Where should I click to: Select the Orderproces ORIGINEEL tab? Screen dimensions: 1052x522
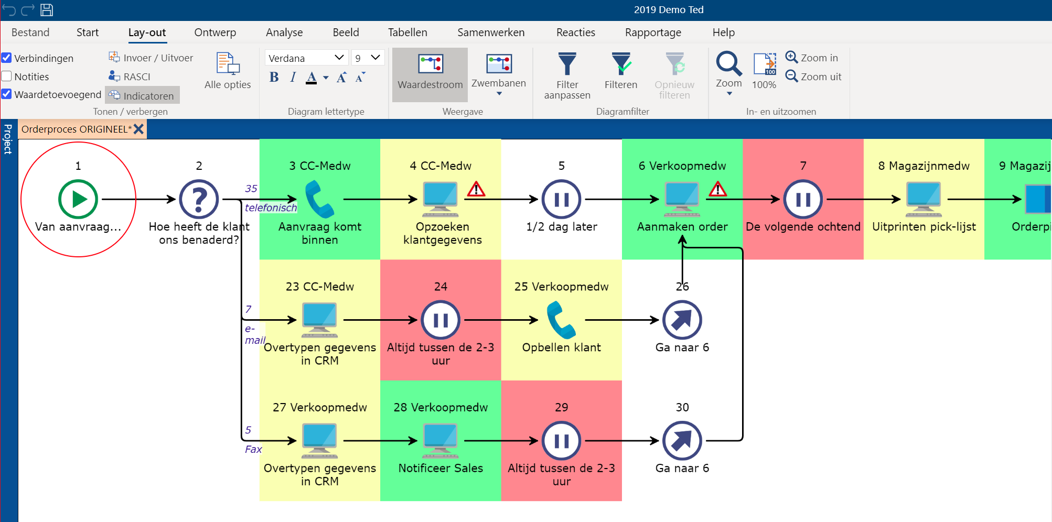[x=75, y=129]
